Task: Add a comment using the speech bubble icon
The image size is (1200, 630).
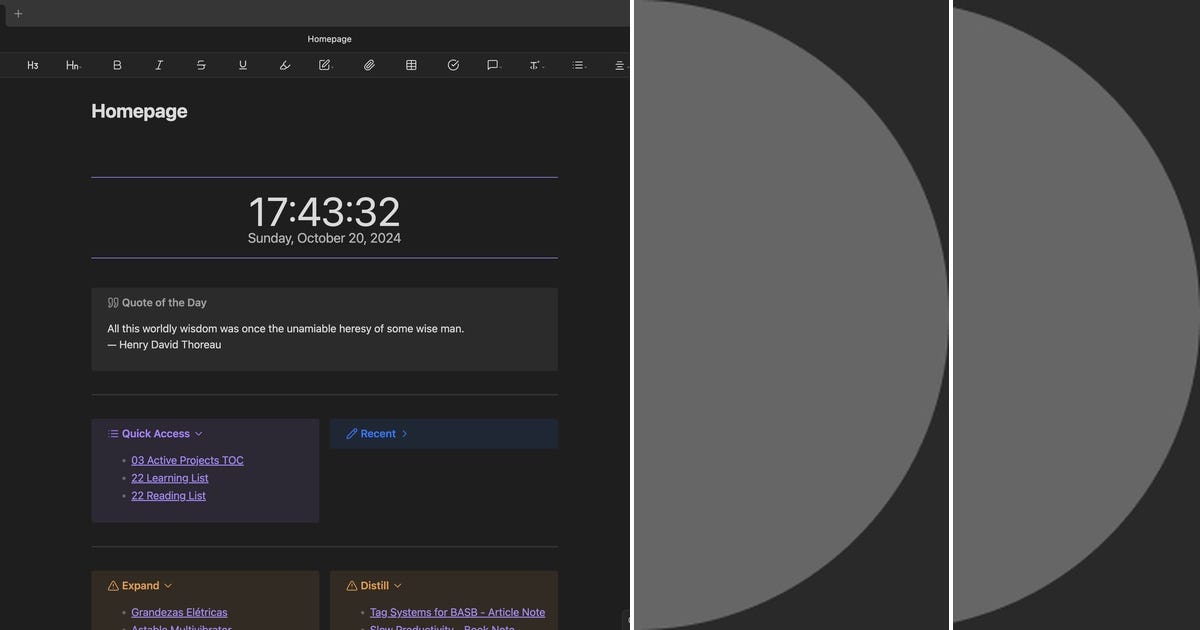Action: (492, 64)
